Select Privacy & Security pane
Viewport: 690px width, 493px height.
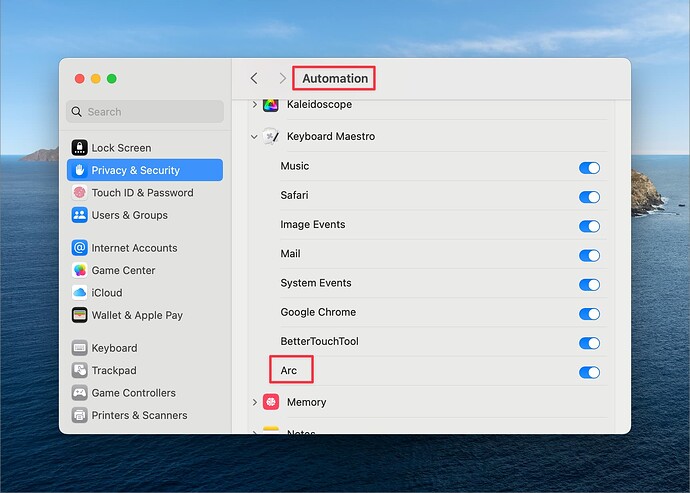click(x=145, y=170)
